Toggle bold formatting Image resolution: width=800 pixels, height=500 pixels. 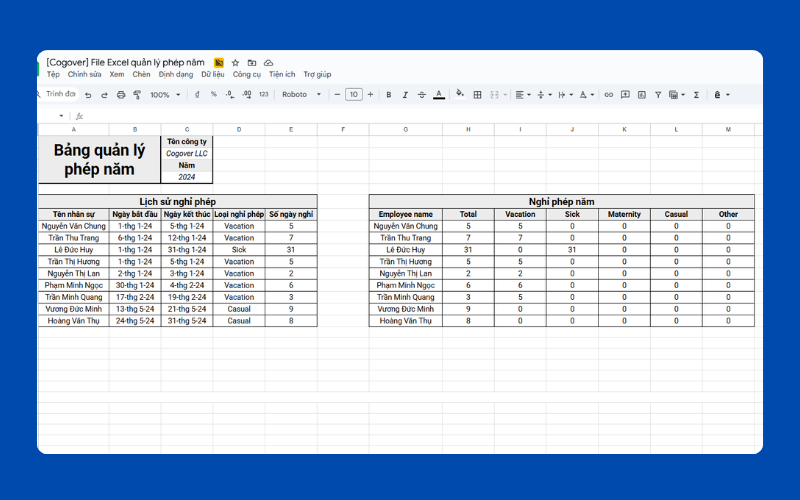click(x=388, y=95)
